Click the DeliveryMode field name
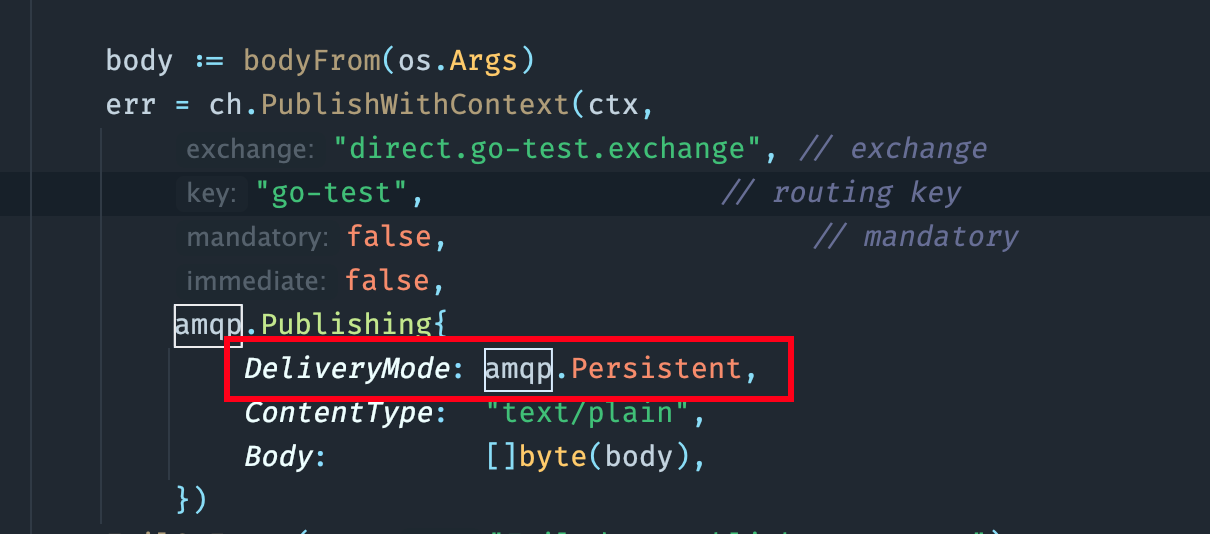Screen dimensions: 1210x534 coord(347,369)
